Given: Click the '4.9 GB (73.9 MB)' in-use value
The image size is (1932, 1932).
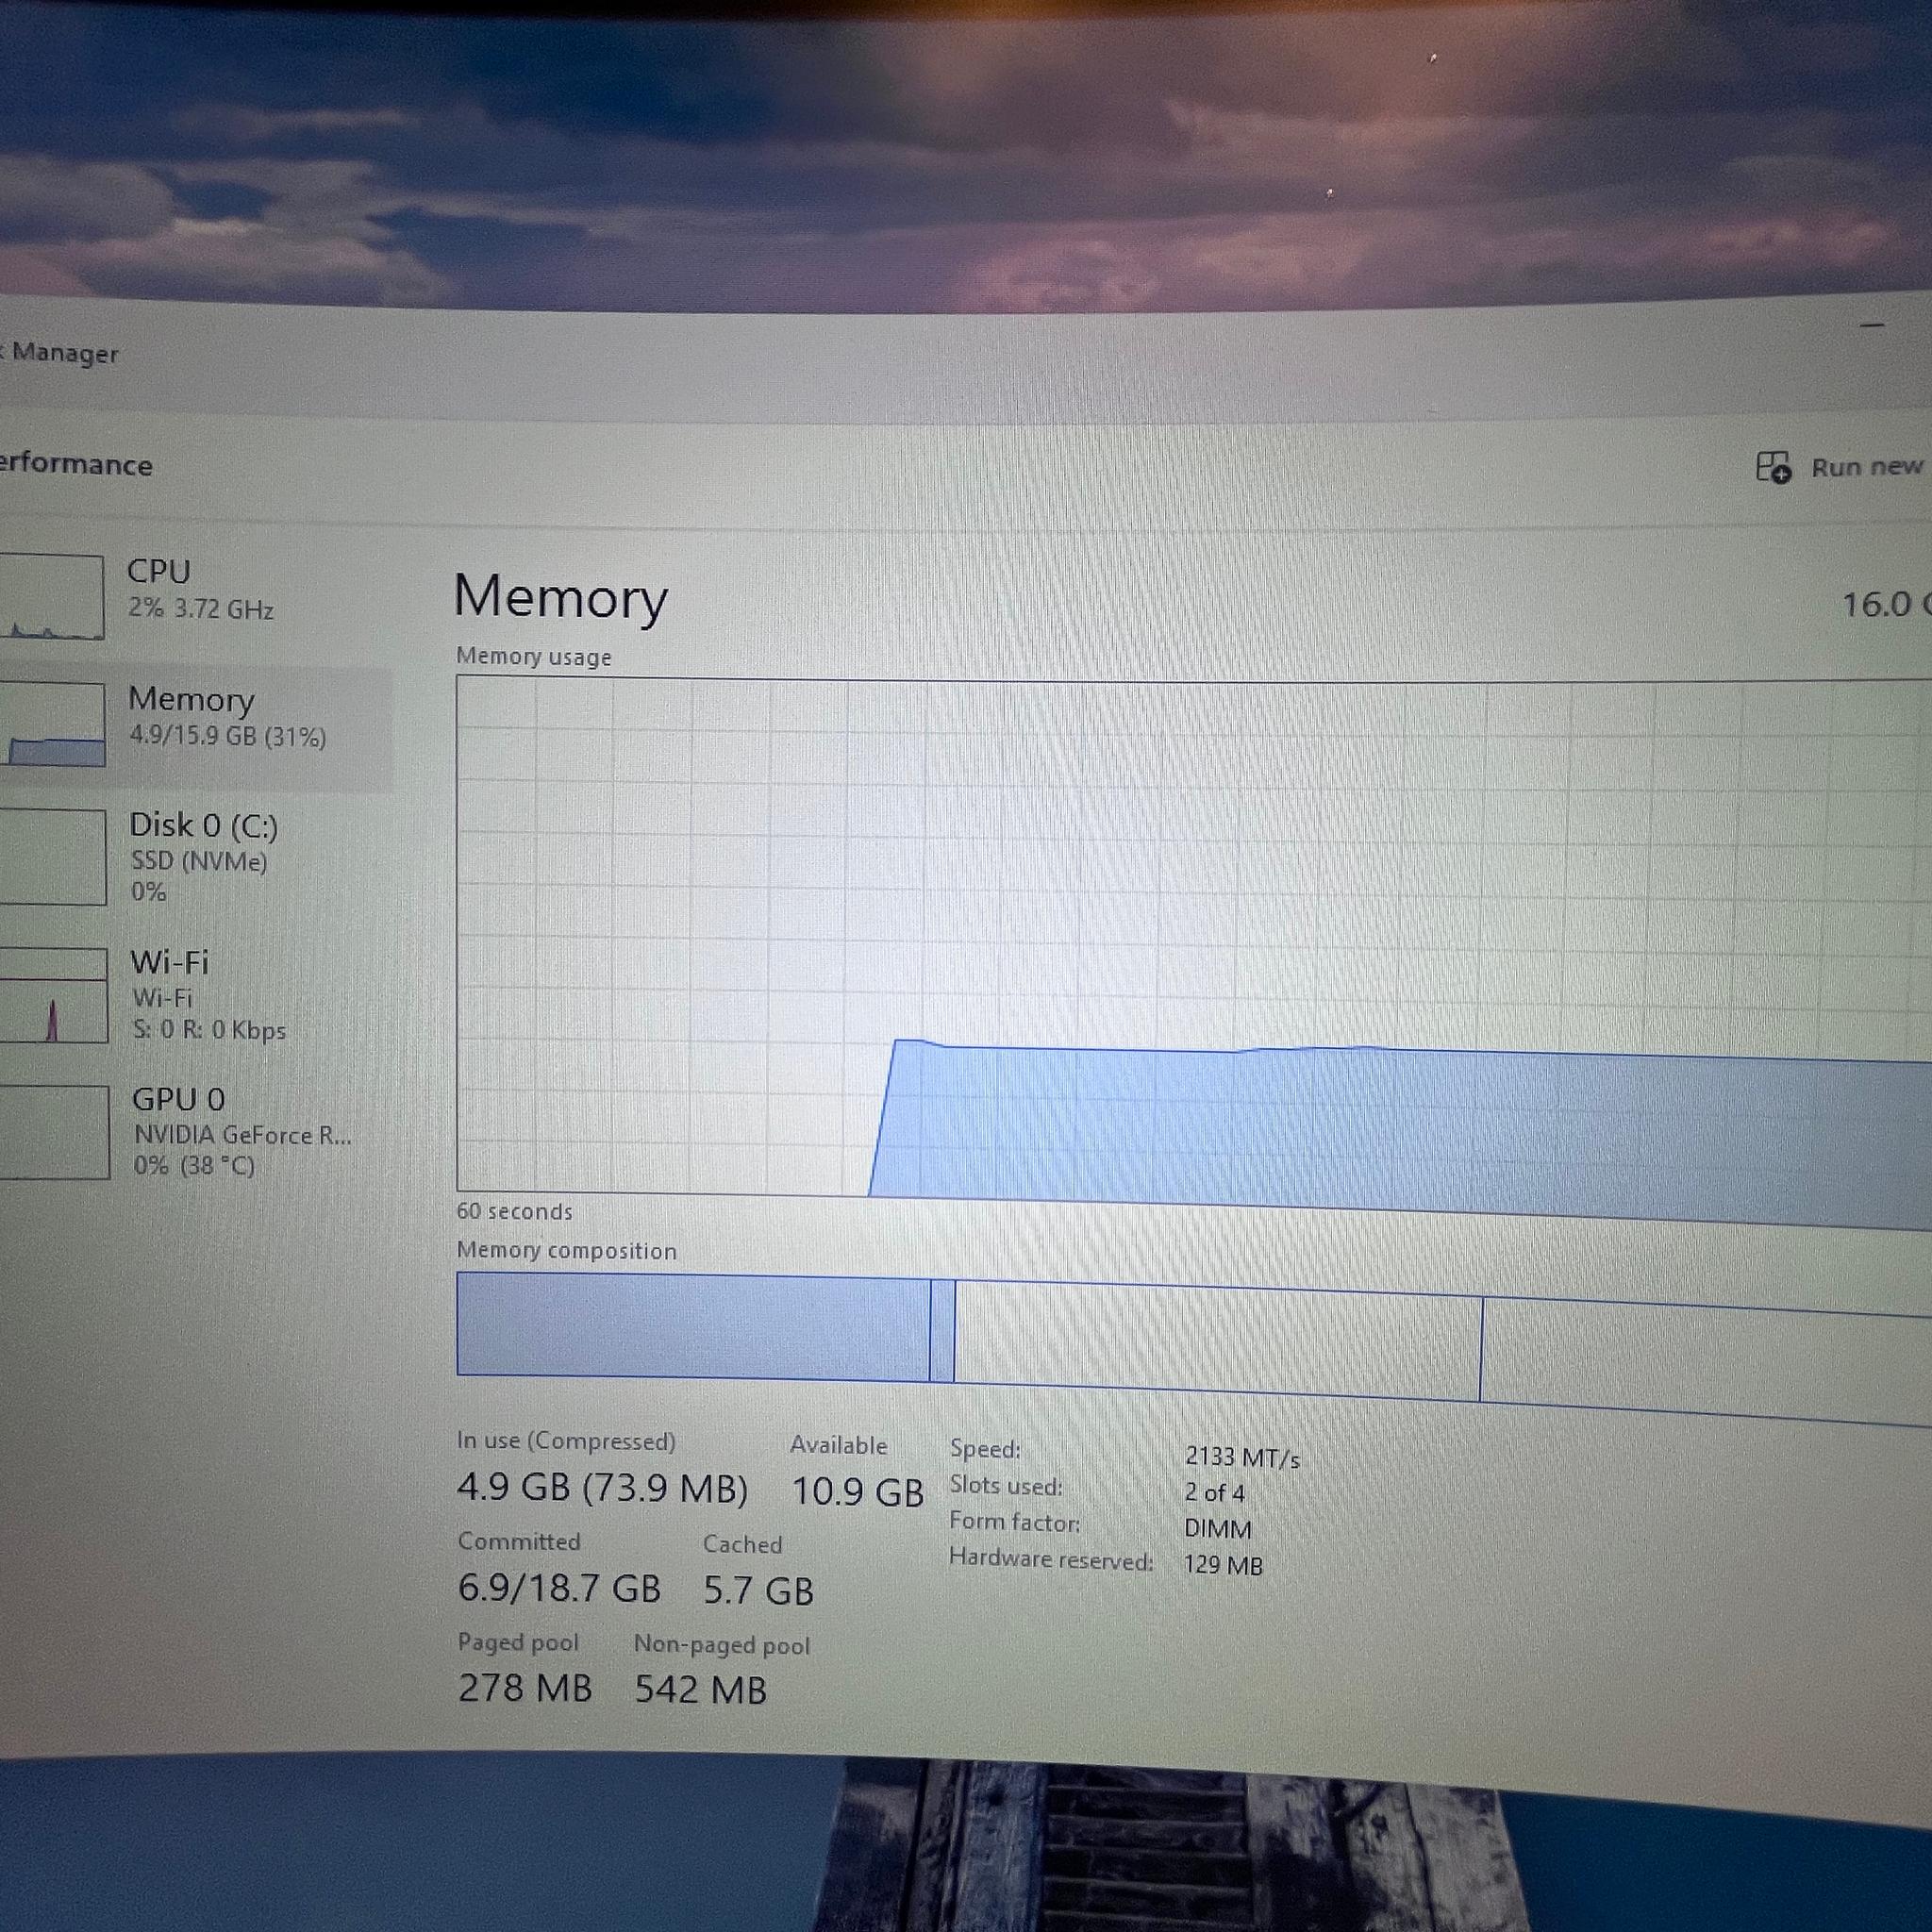Looking at the screenshot, I should coord(602,1488).
